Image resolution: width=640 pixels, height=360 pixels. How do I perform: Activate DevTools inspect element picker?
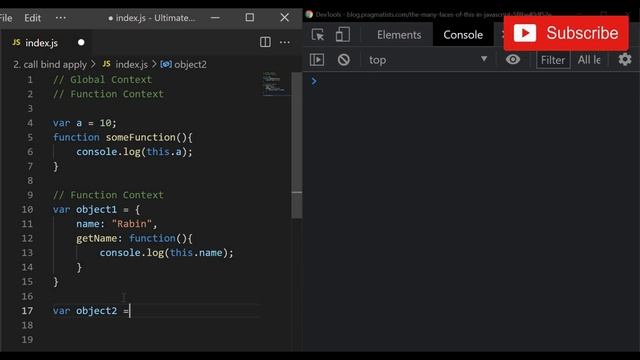click(318, 35)
